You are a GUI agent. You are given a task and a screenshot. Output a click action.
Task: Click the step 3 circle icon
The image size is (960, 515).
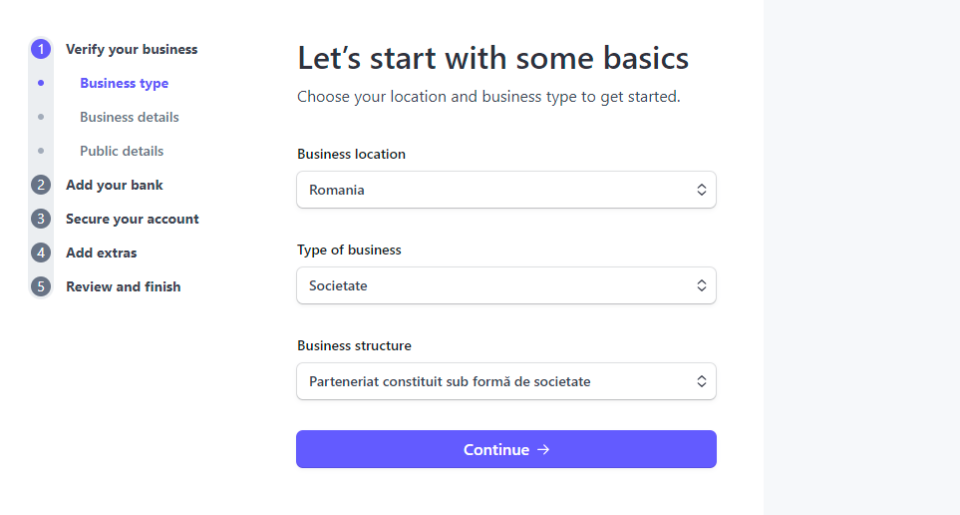41,219
